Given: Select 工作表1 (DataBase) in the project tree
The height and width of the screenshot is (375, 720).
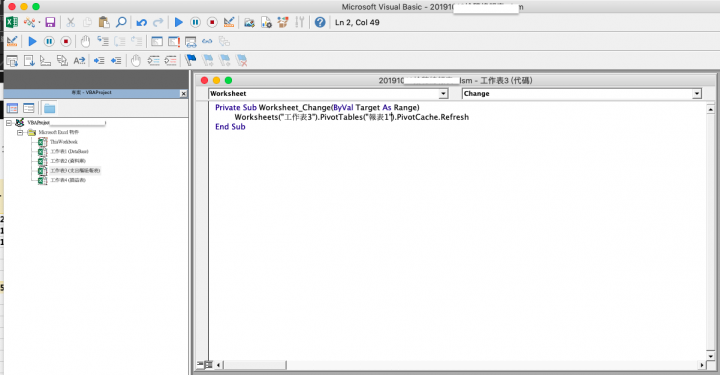Looking at the screenshot, I should [x=69, y=151].
